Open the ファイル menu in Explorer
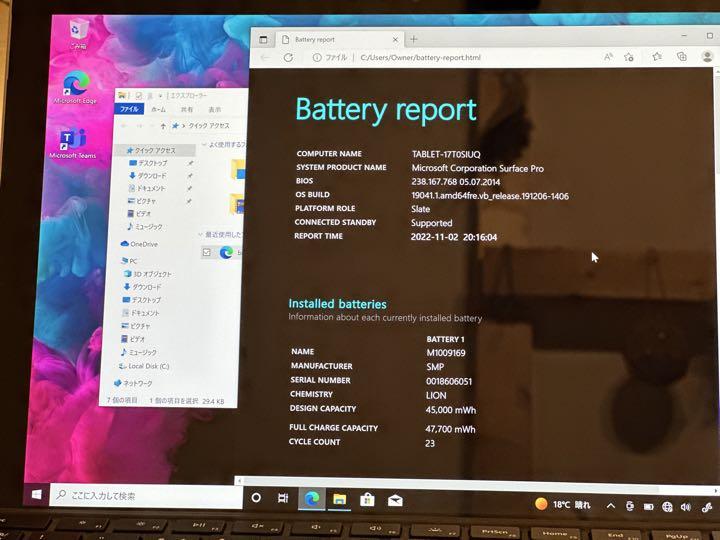720x540 pixels. pyautogui.click(x=129, y=109)
